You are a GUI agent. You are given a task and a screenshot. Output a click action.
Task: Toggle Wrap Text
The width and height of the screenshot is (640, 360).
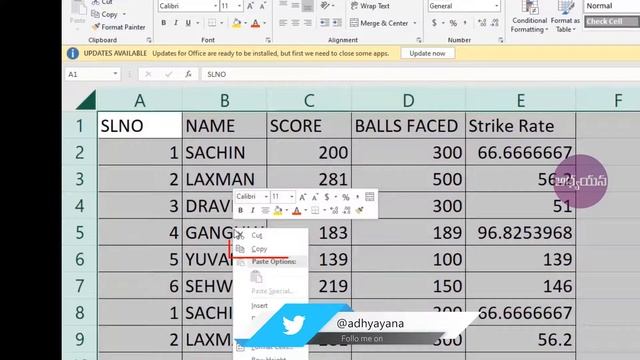(x=370, y=6)
